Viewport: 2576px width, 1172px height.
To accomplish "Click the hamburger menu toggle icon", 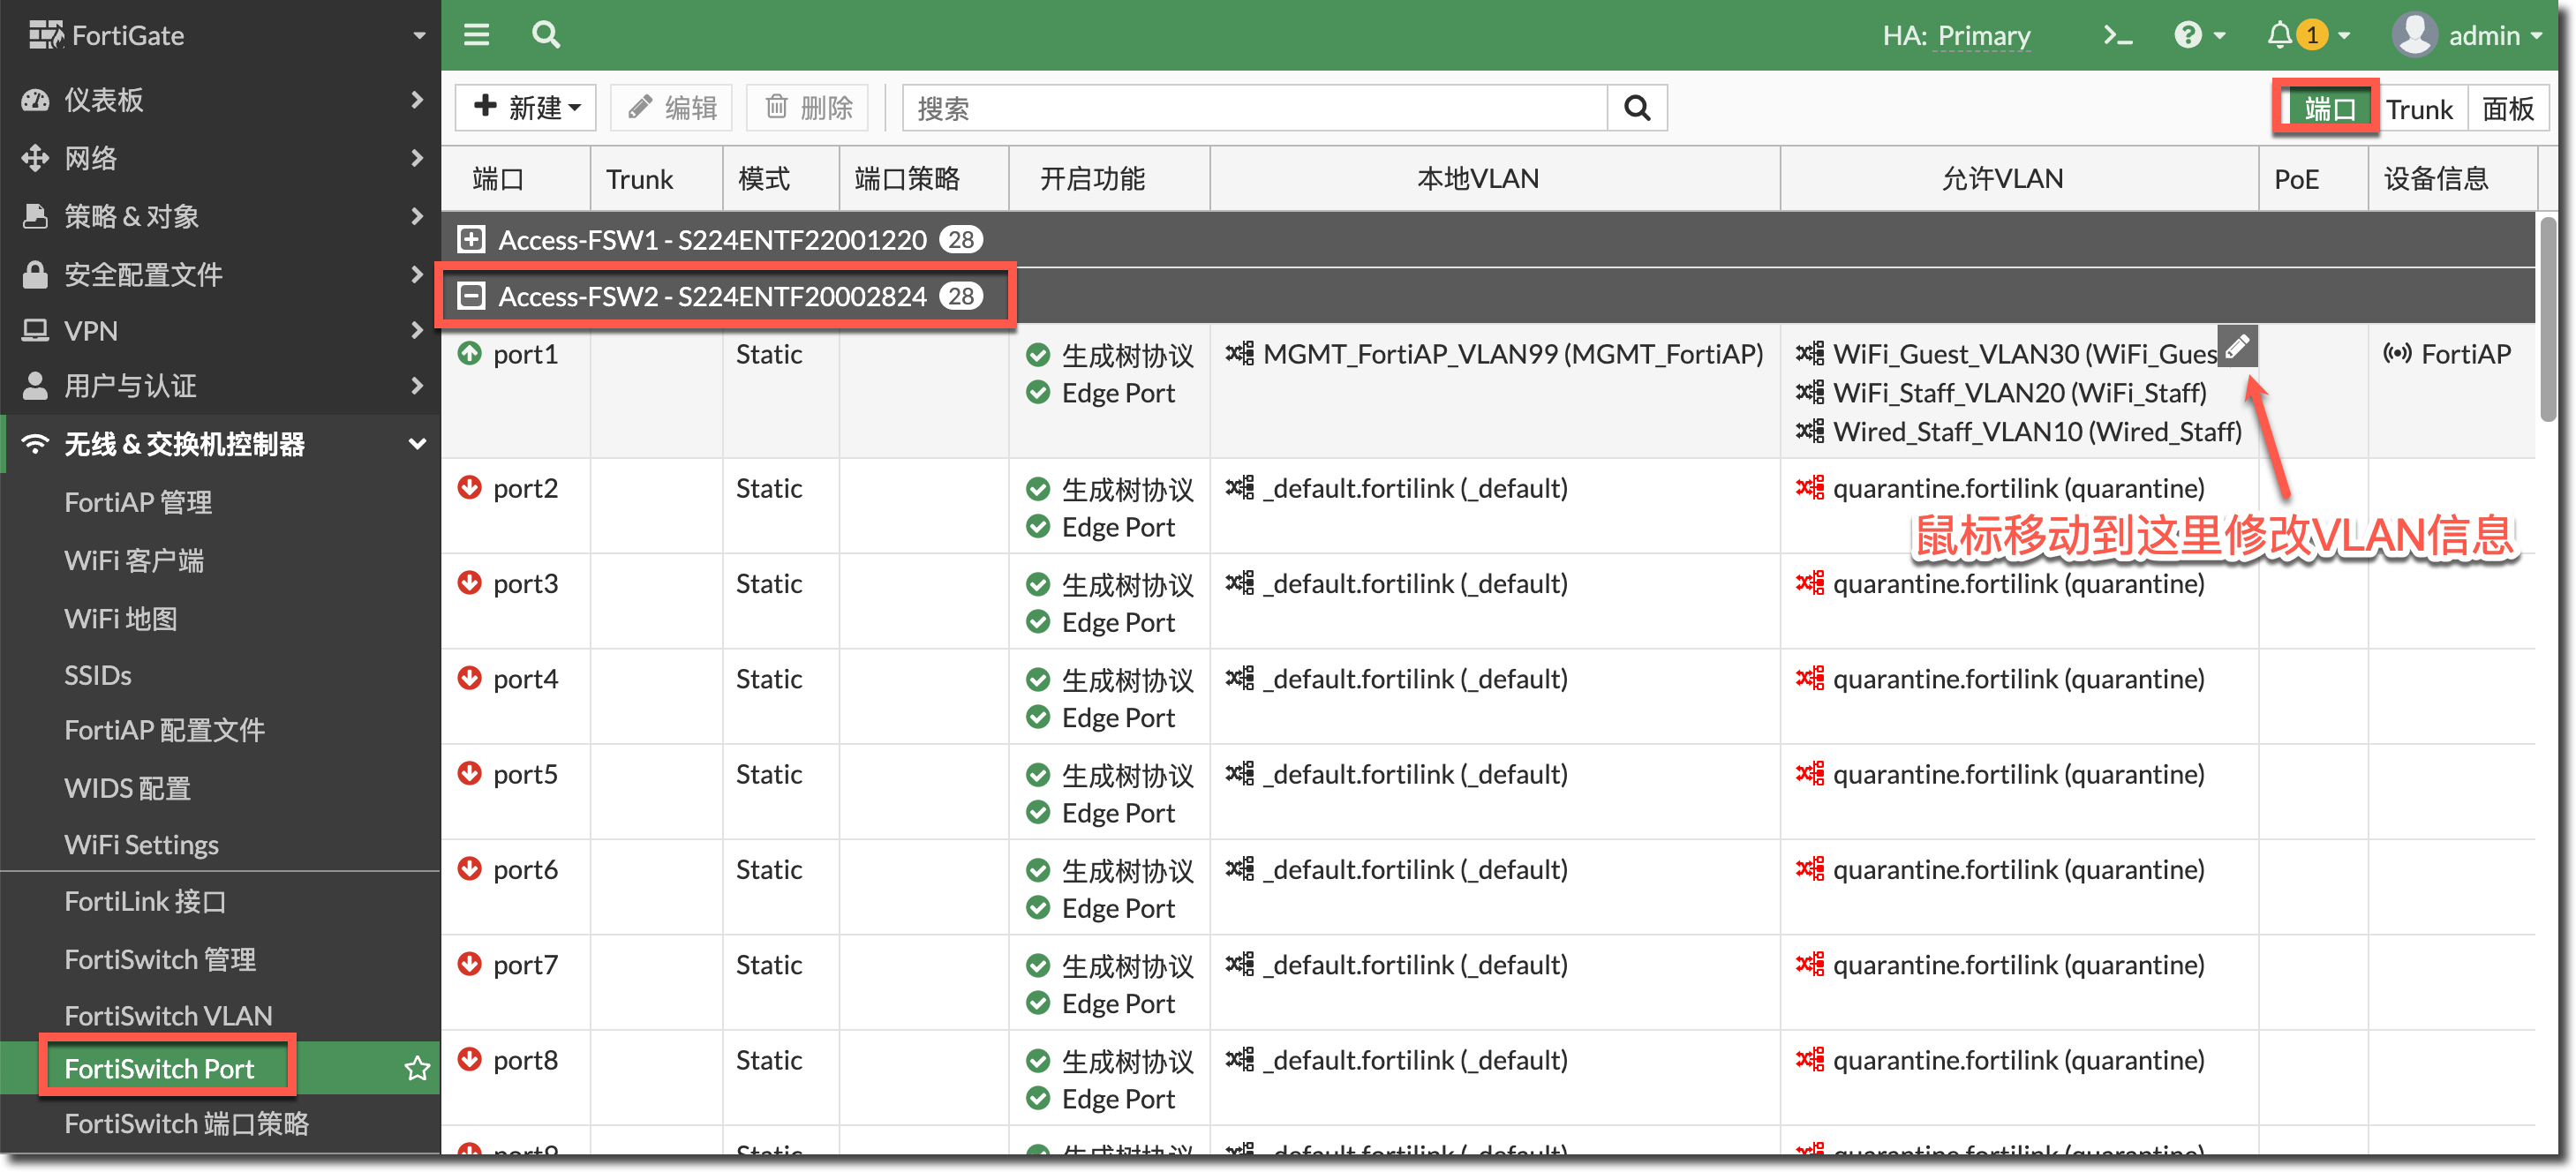I will [x=477, y=35].
